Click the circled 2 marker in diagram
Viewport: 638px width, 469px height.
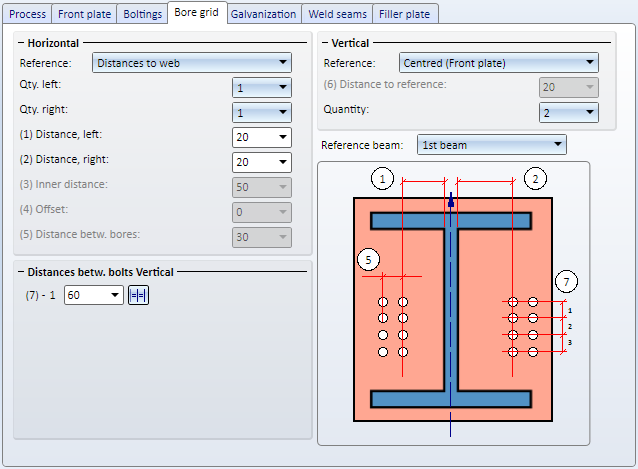tap(535, 179)
